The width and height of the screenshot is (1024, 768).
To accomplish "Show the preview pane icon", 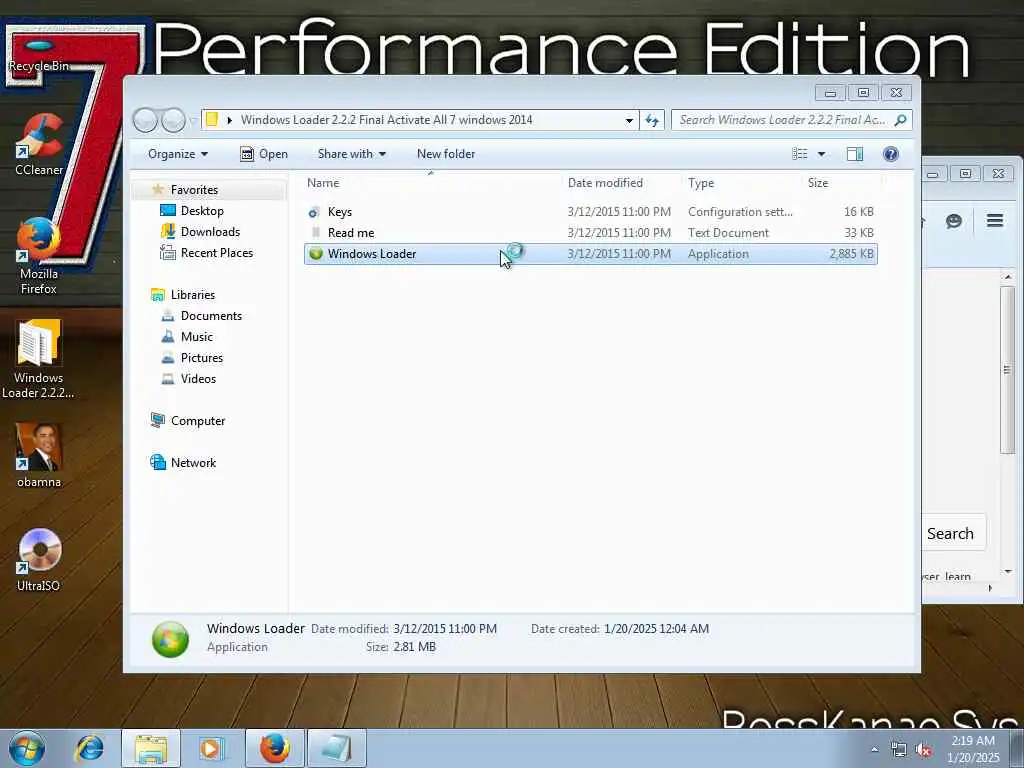I will [x=855, y=154].
